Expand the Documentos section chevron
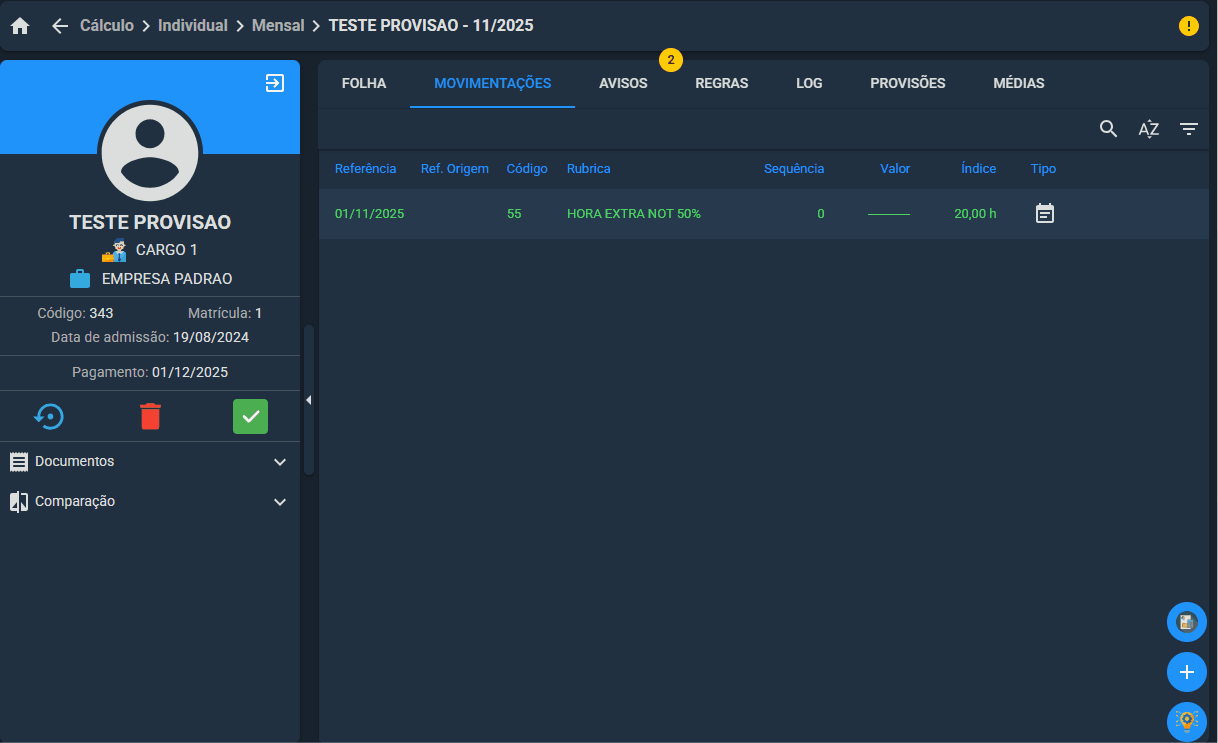The image size is (1218, 743). tap(280, 462)
